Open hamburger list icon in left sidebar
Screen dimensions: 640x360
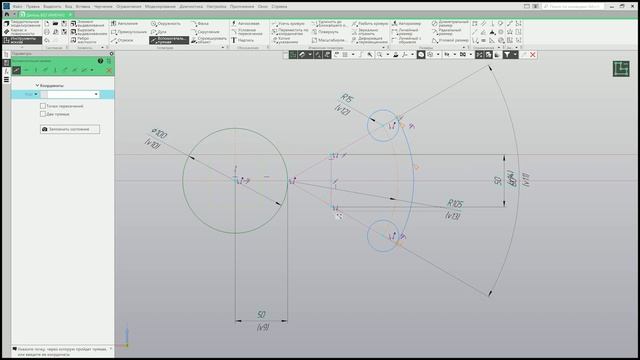[6, 80]
